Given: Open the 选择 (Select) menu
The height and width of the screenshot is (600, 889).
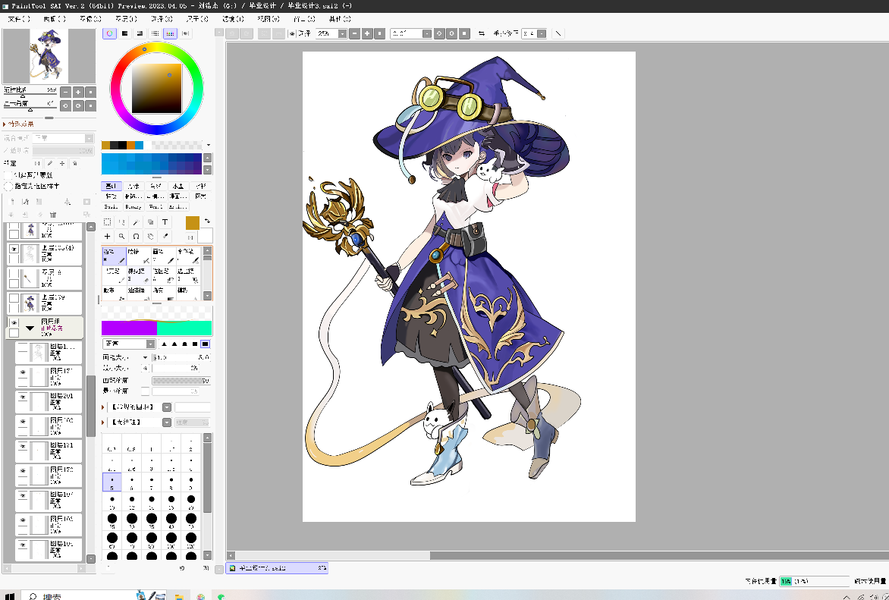Looking at the screenshot, I should tap(162, 19).
